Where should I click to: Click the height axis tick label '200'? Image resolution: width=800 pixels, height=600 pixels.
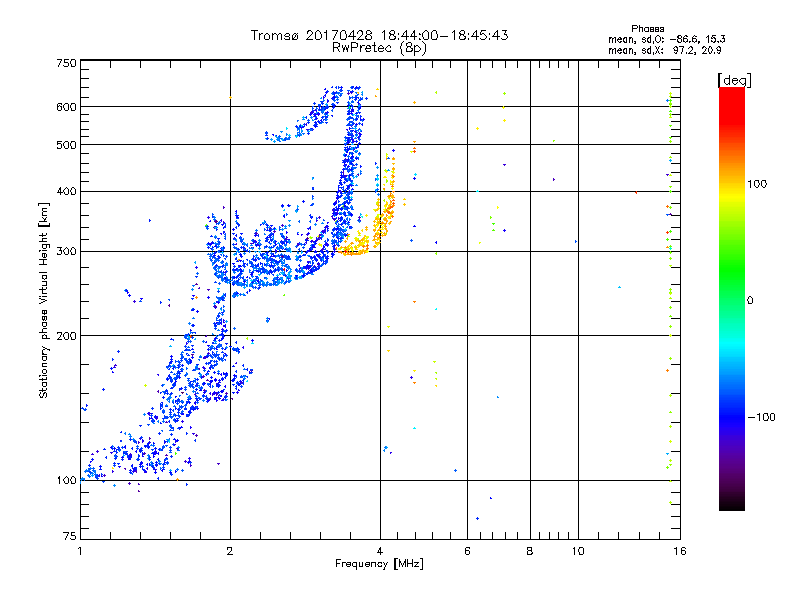(66, 336)
